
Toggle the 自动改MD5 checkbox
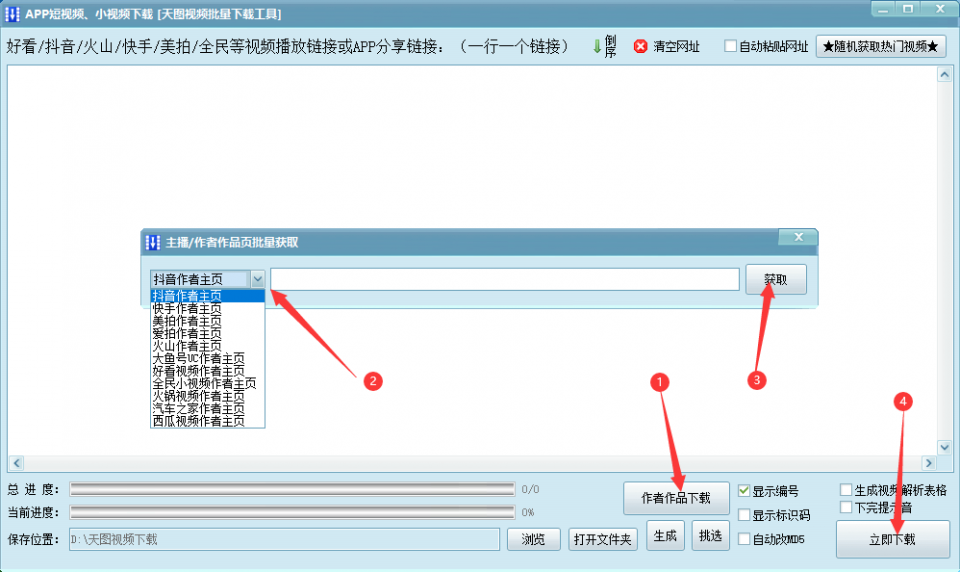pyautogui.click(x=743, y=539)
